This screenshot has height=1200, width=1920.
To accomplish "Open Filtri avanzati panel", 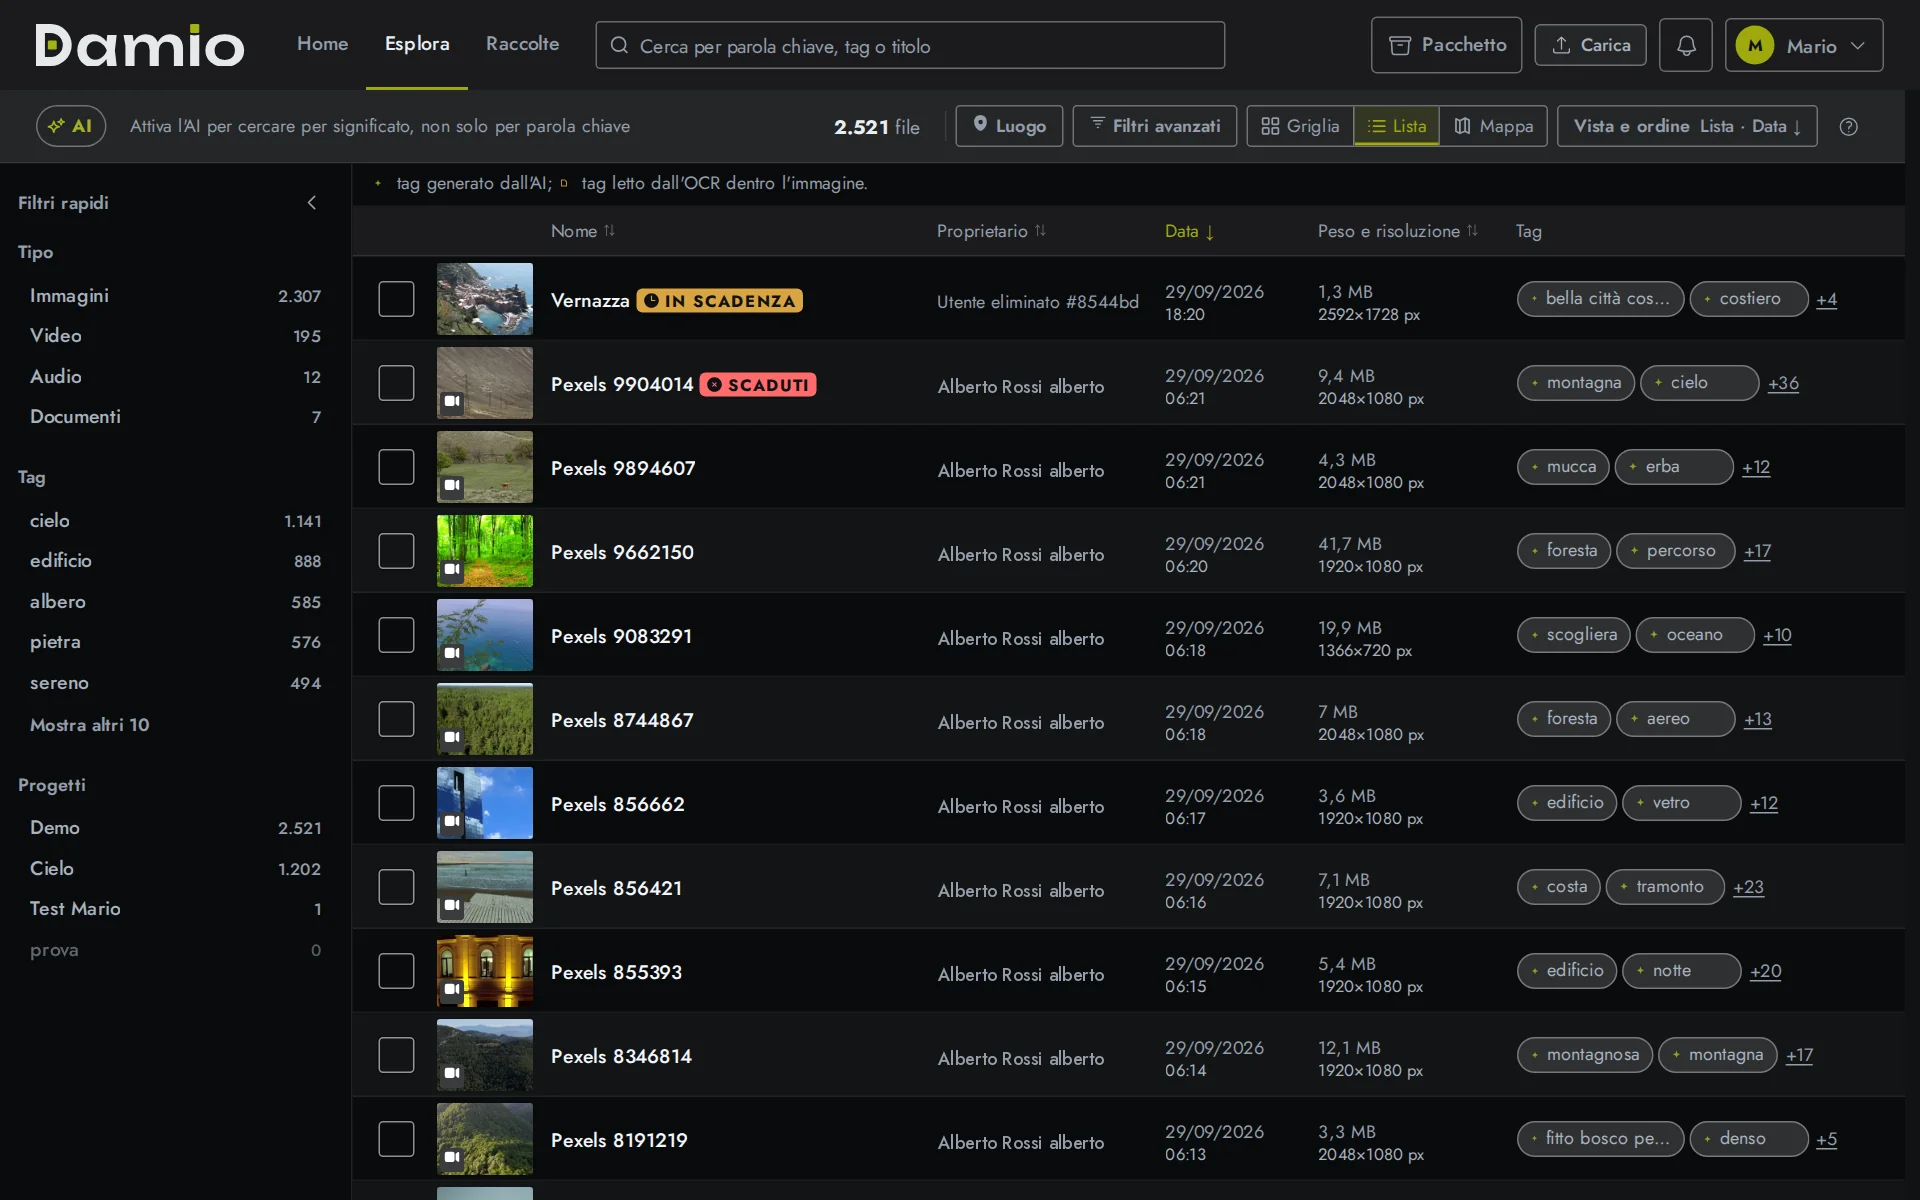I will [x=1155, y=127].
